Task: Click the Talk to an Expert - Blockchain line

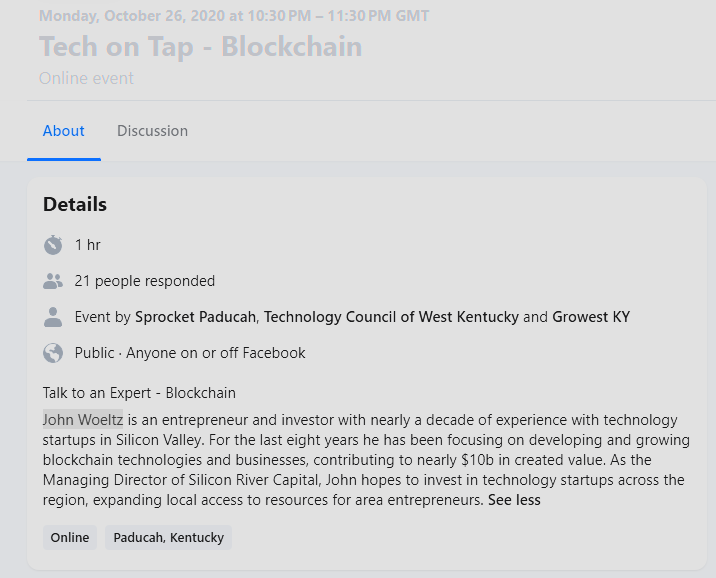Action: (x=139, y=393)
